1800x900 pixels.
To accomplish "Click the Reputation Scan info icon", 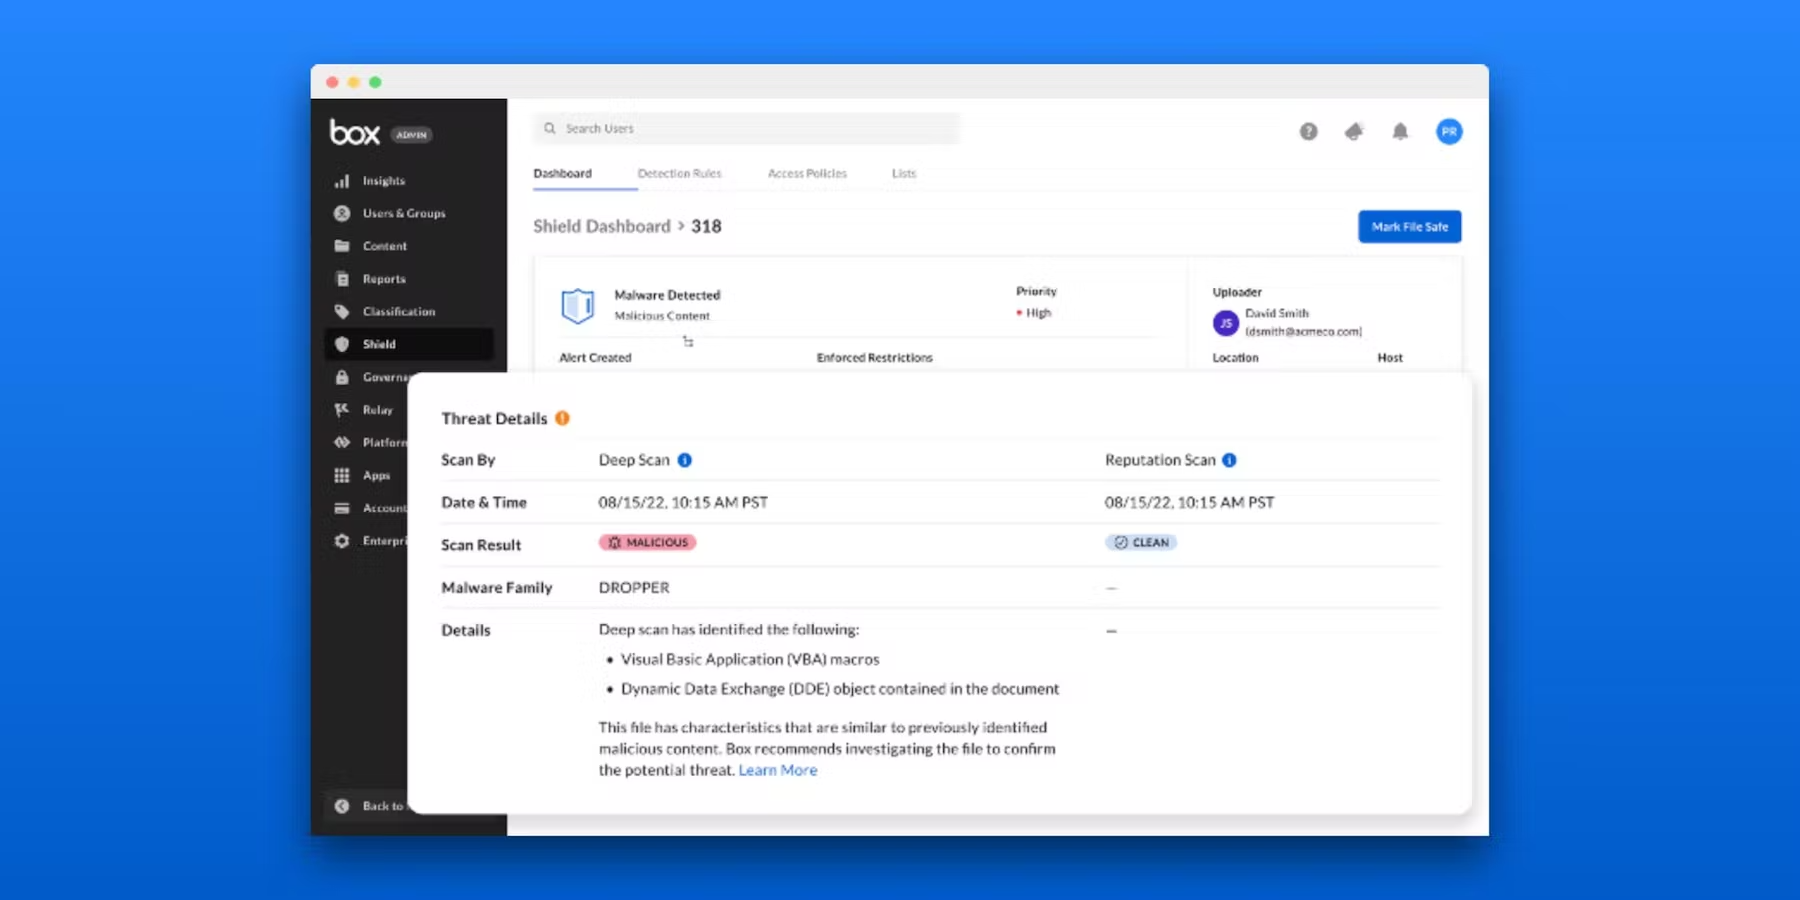I will click(x=1229, y=460).
